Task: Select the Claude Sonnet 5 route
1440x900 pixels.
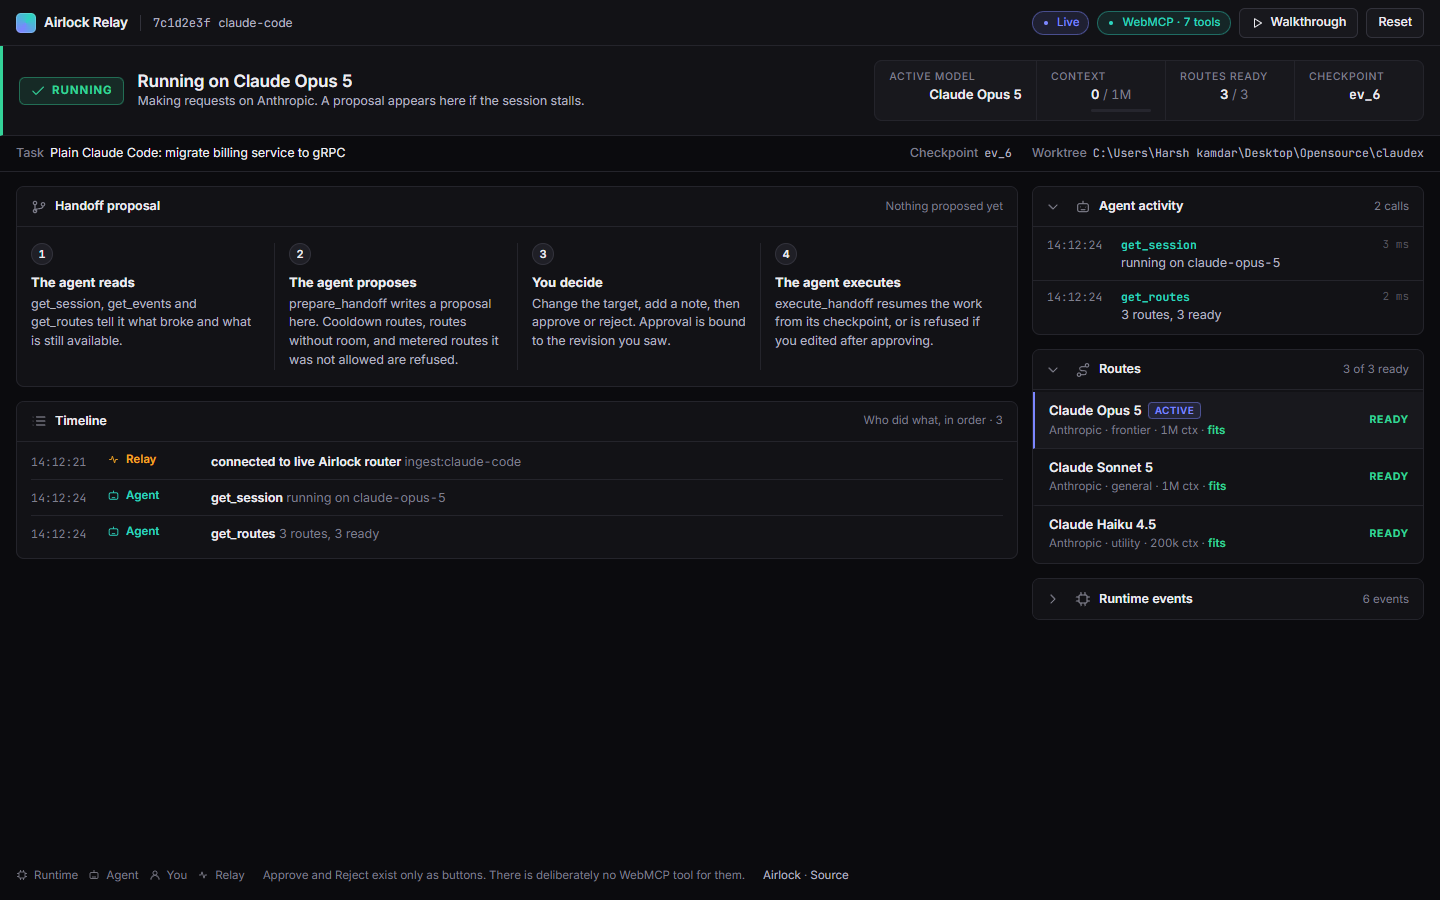Action: (x=1228, y=477)
